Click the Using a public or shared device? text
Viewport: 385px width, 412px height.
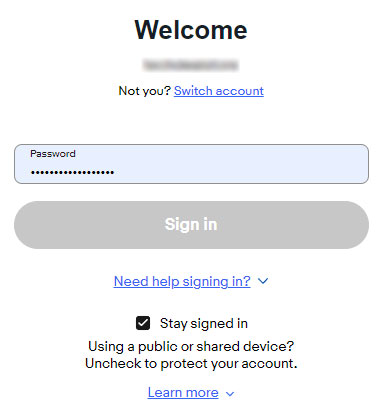191,346
